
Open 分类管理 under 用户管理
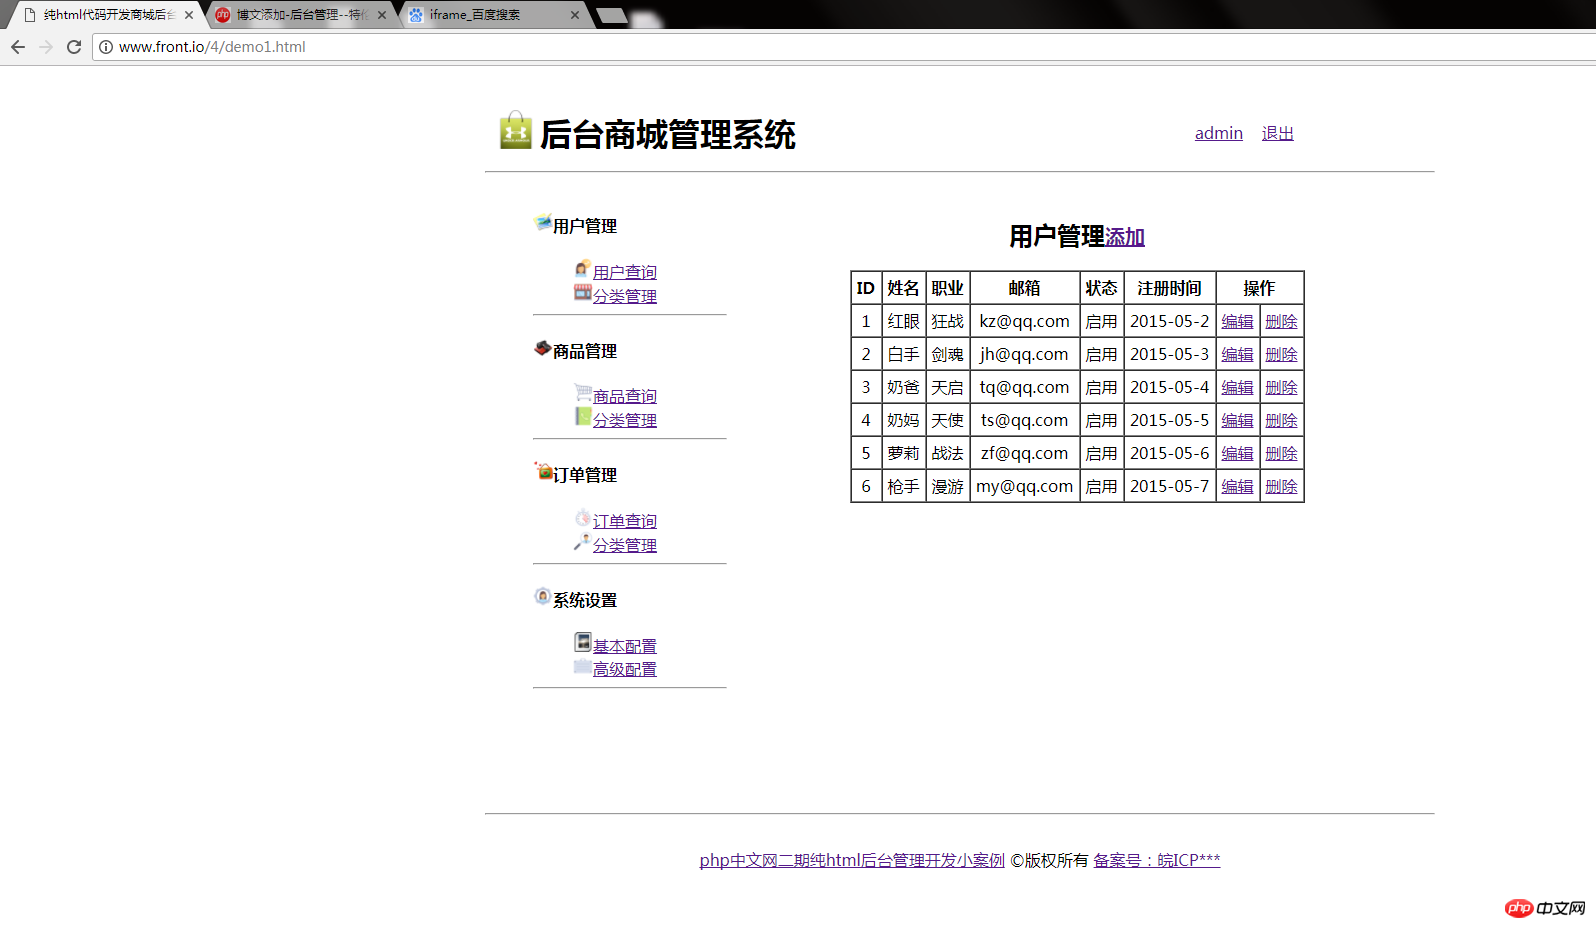[x=625, y=296]
